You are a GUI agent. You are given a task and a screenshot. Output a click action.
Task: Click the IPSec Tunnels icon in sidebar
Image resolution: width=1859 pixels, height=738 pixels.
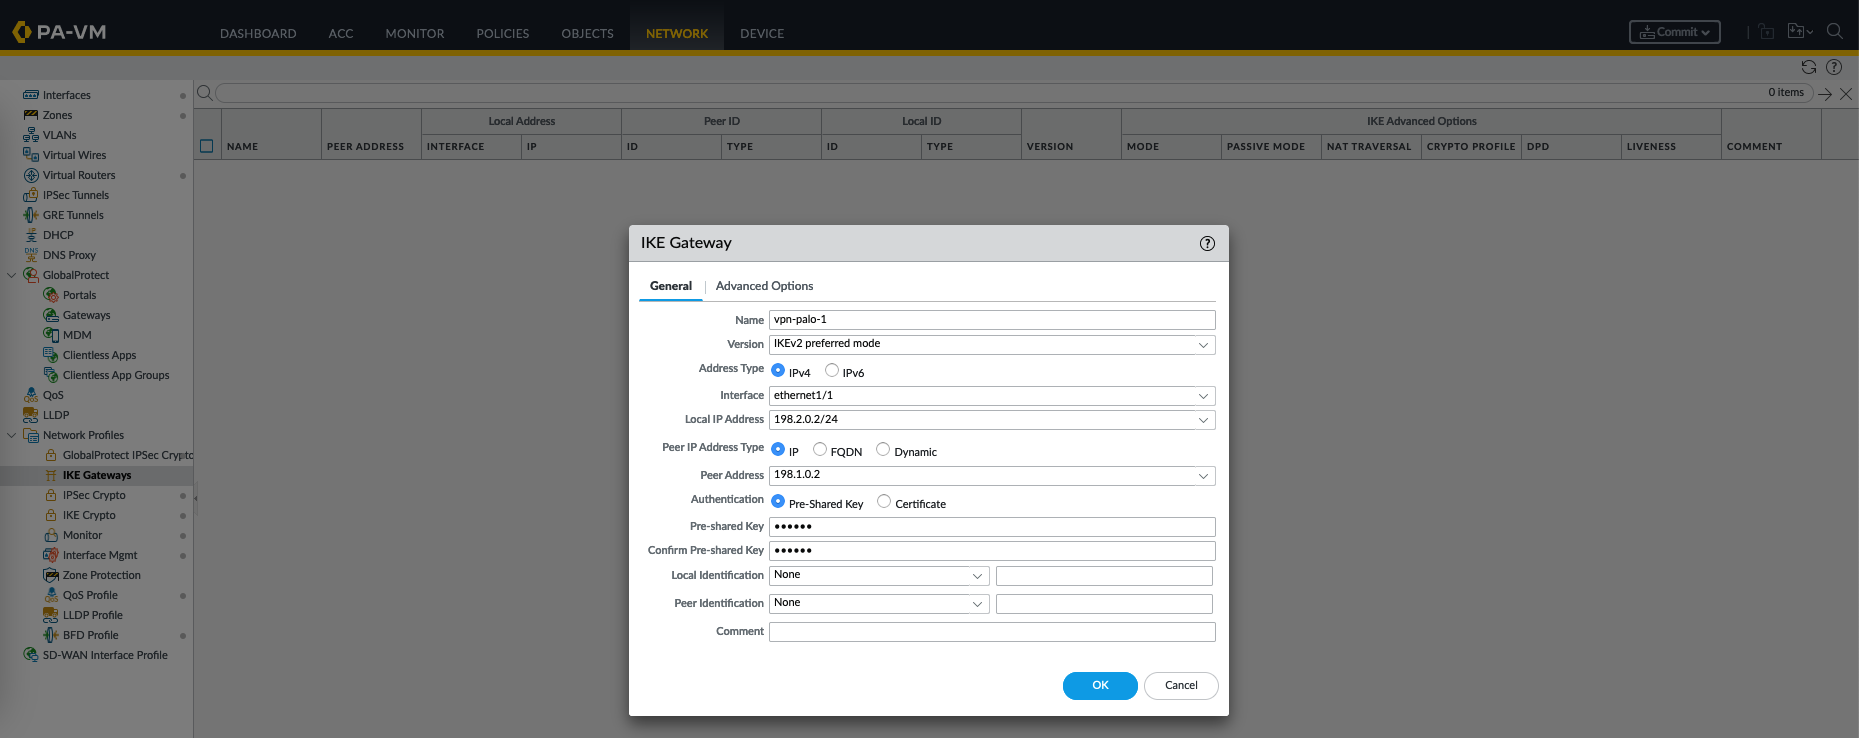click(x=31, y=195)
